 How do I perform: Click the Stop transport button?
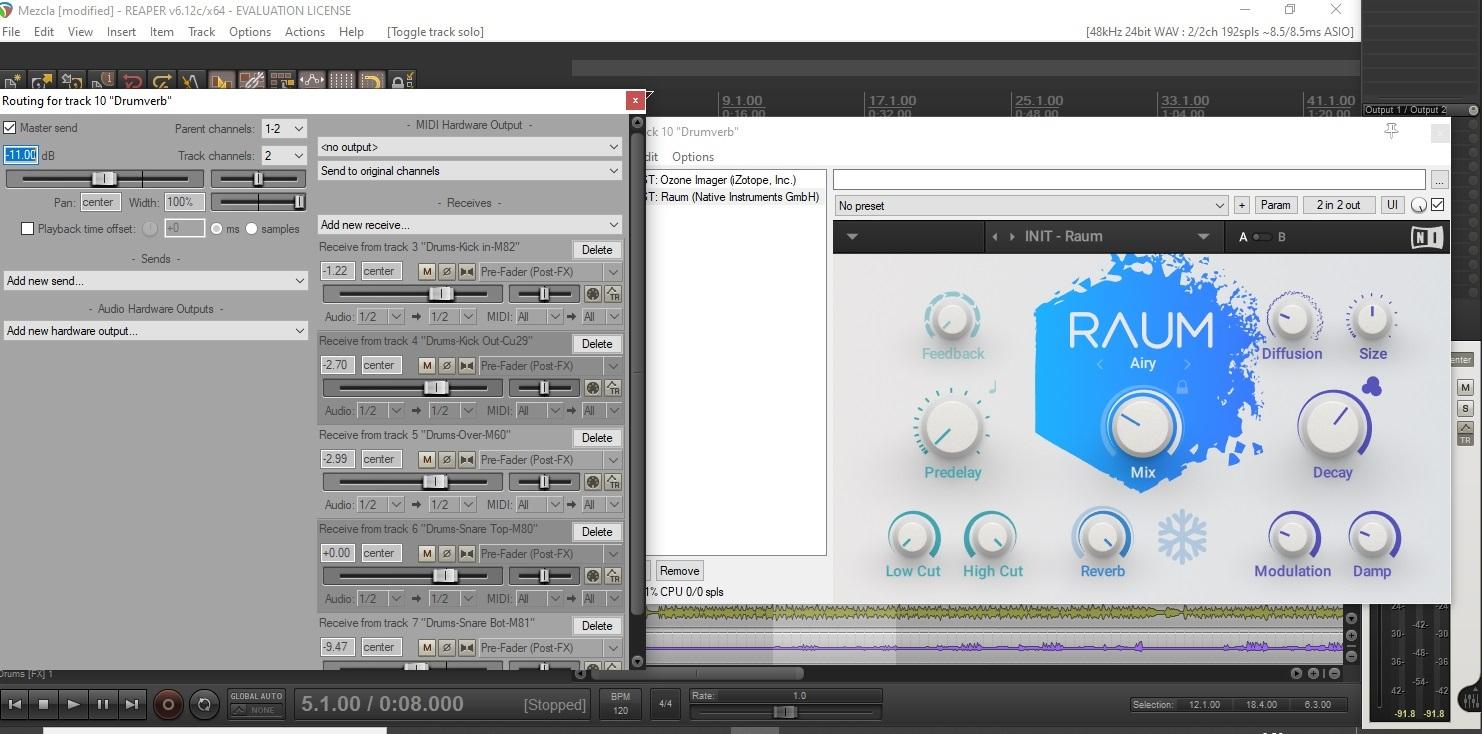tap(44, 705)
